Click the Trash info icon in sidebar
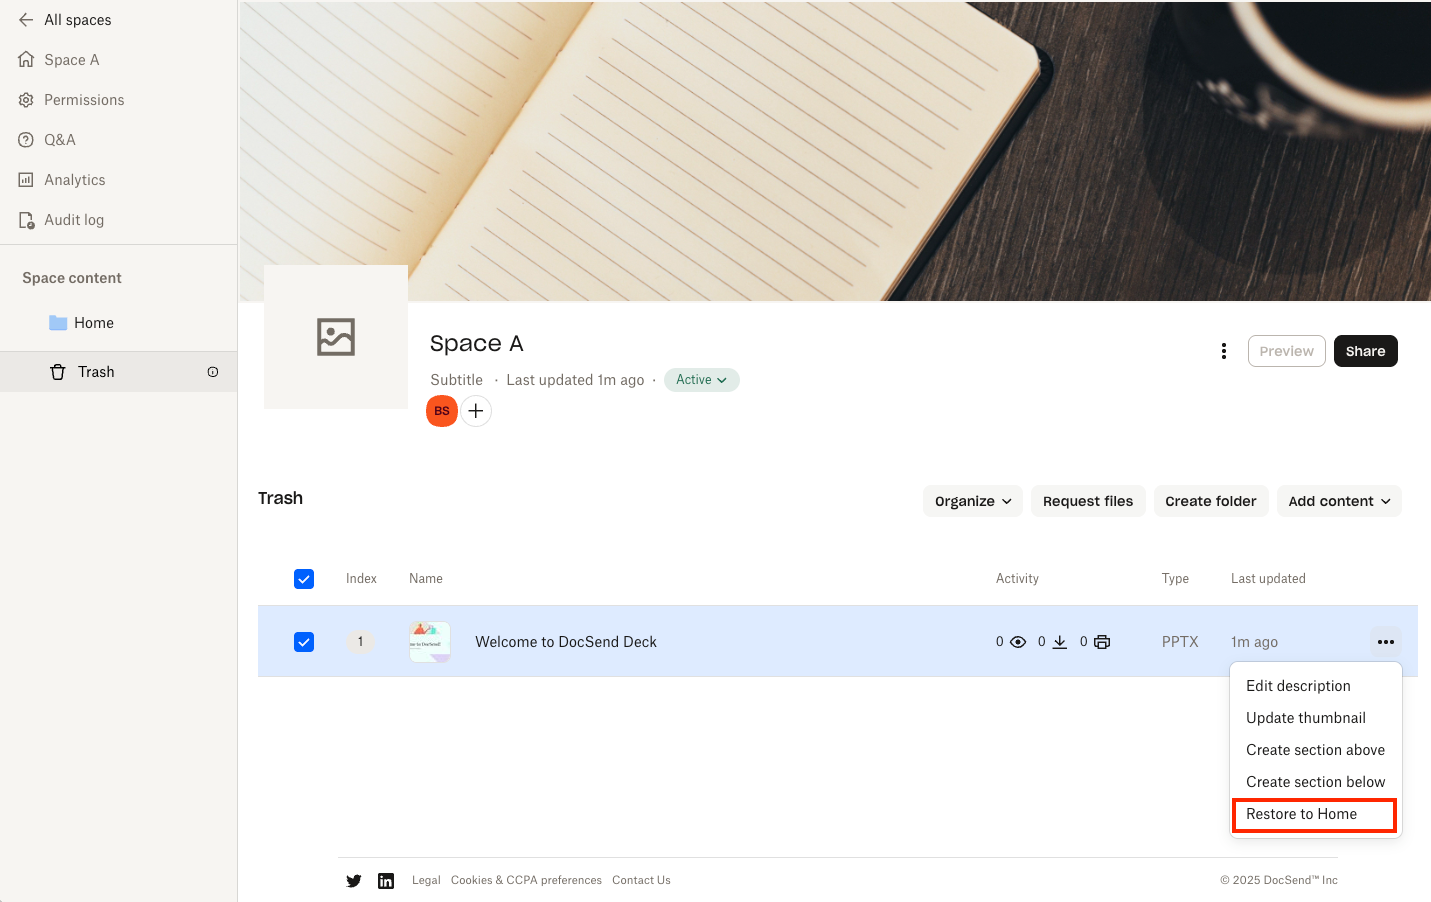 pyautogui.click(x=213, y=372)
